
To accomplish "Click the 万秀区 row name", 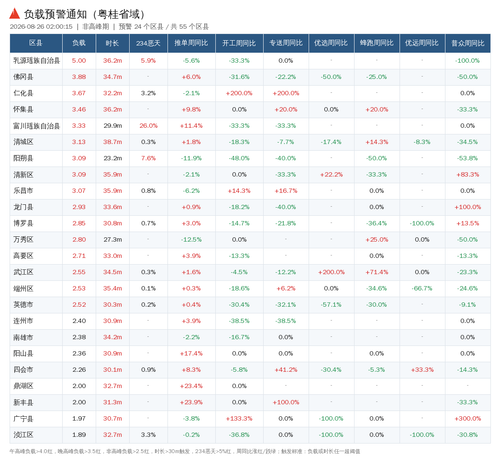I will (x=23, y=240).
